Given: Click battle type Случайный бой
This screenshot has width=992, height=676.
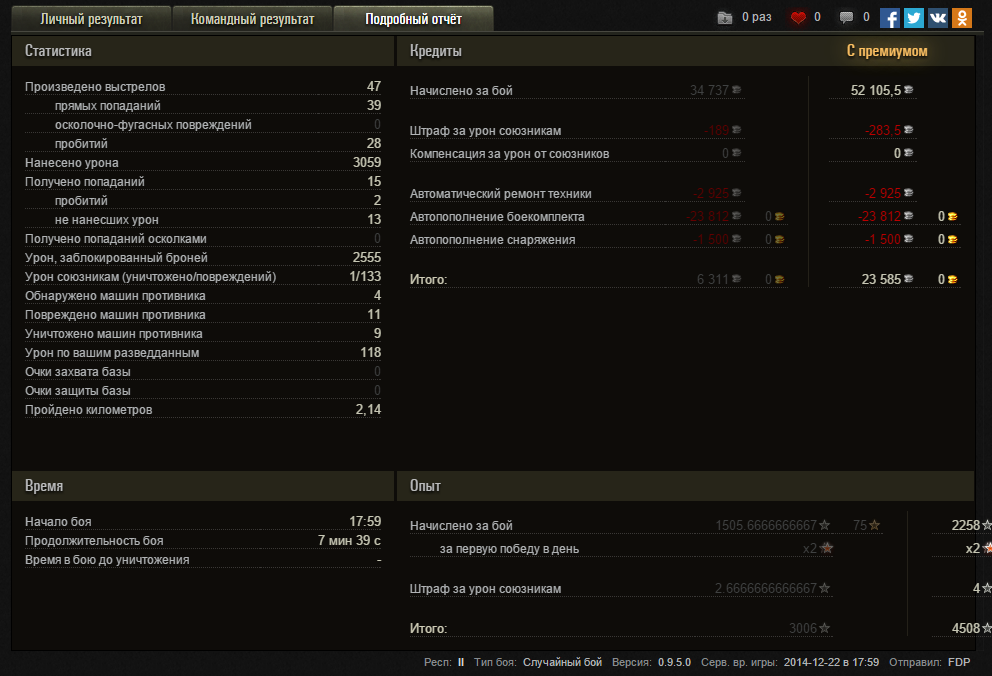Looking at the screenshot, I should pos(562,662).
